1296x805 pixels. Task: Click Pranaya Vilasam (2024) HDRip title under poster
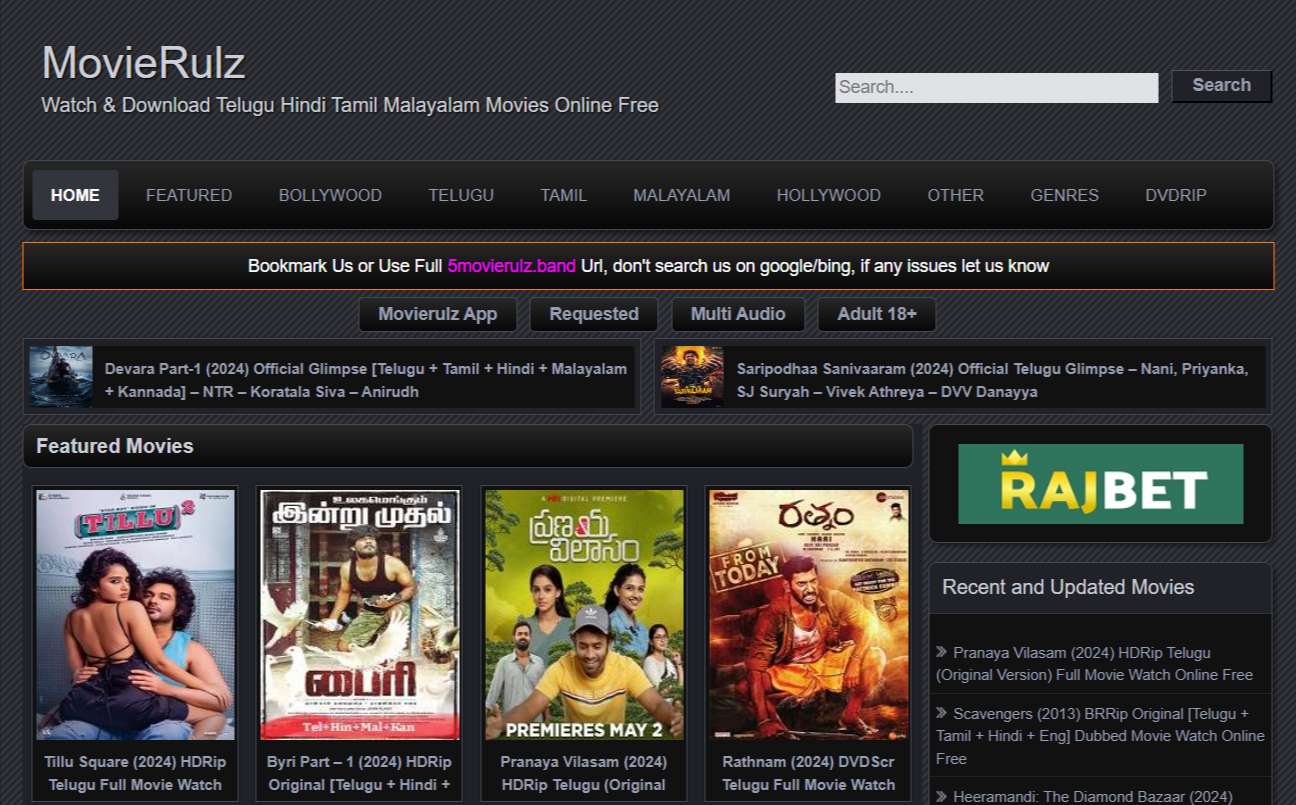pyautogui.click(x=584, y=773)
